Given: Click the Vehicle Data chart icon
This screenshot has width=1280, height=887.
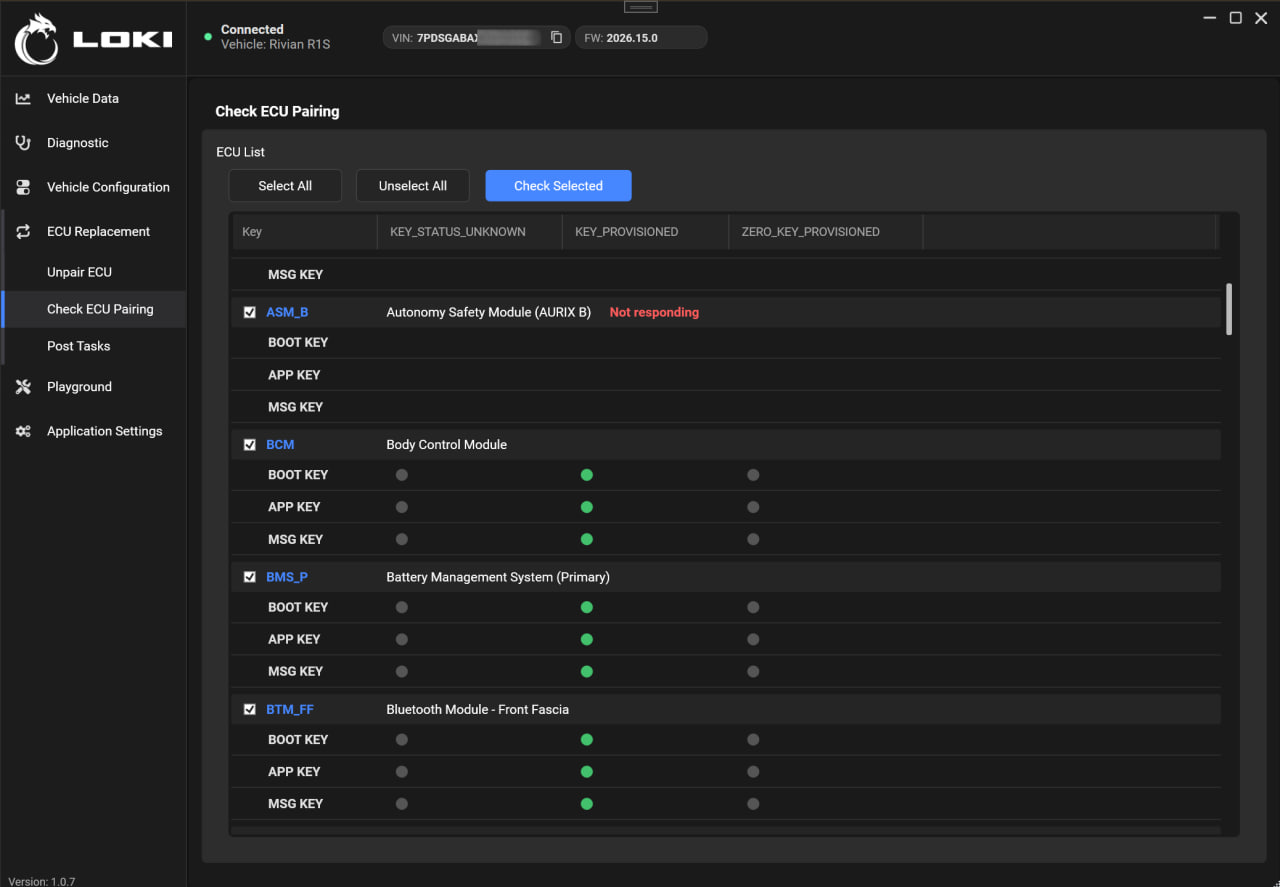Looking at the screenshot, I should tap(23, 98).
